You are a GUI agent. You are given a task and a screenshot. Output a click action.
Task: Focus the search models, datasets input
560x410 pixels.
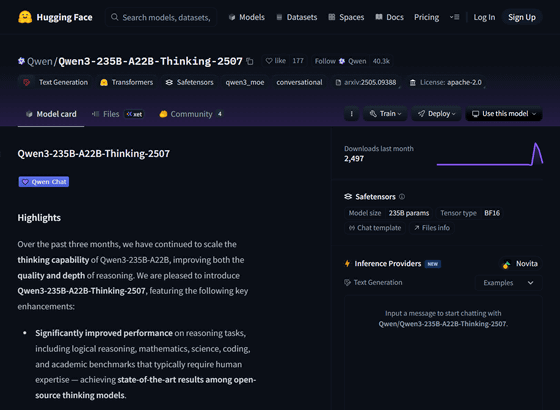click(161, 17)
